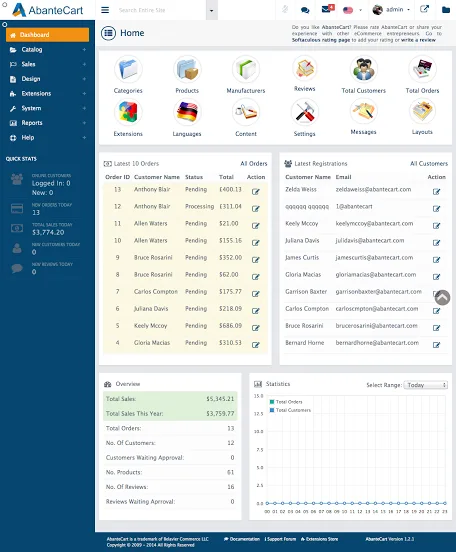
Task: Edit order 13 for Anthony Blair
Action: (256, 192)
